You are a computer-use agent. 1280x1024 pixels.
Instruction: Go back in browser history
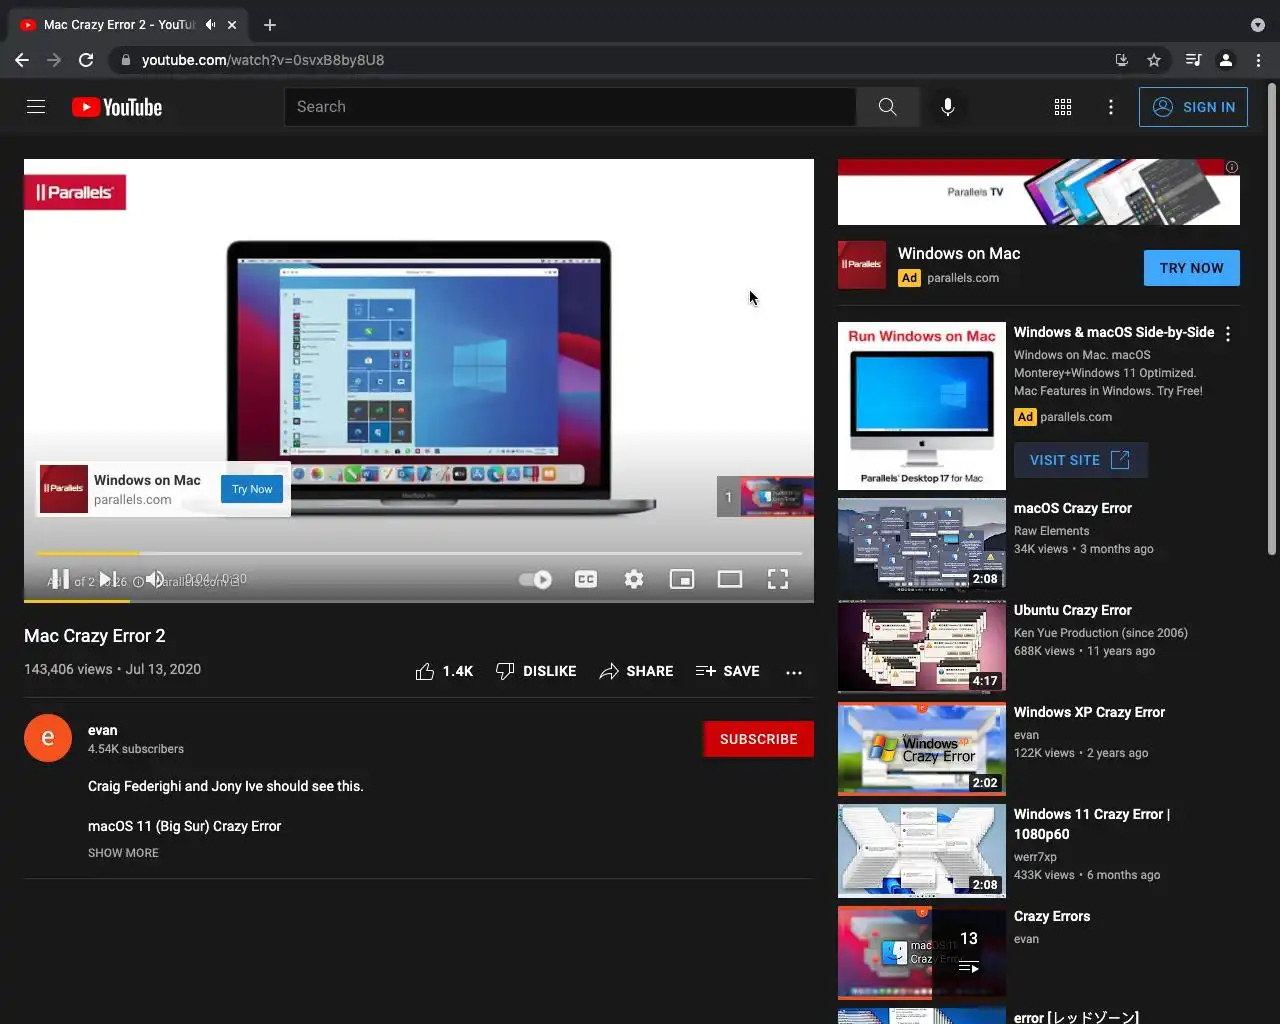tap(22, 60)
